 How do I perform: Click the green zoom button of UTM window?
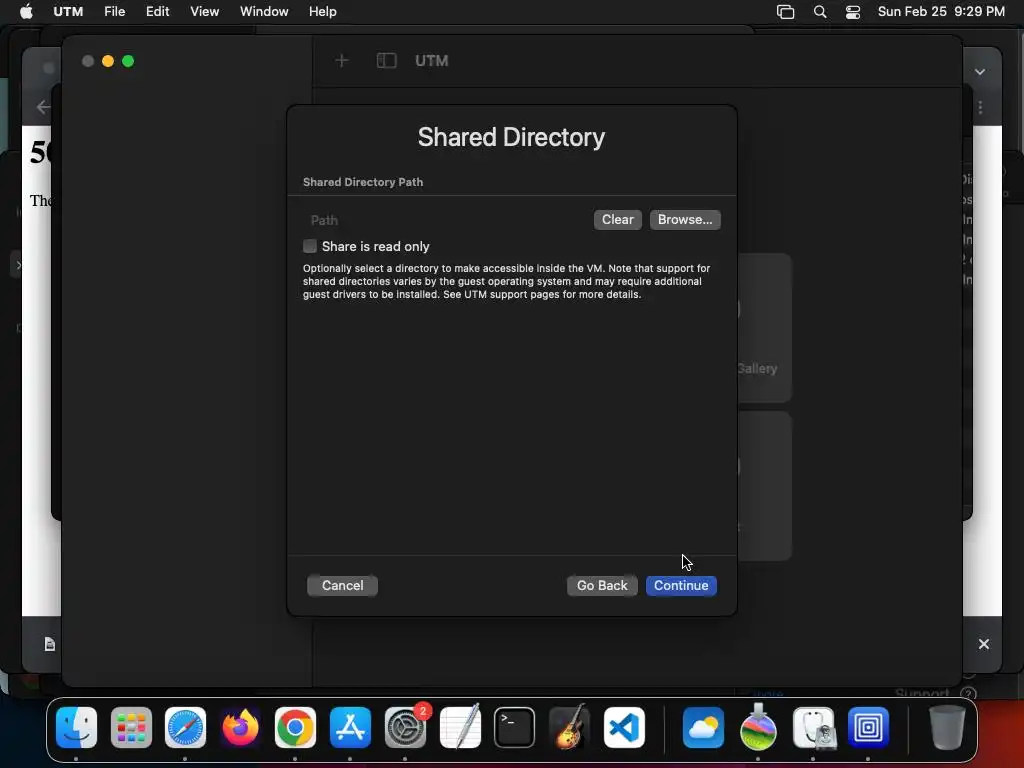point(128,61)
